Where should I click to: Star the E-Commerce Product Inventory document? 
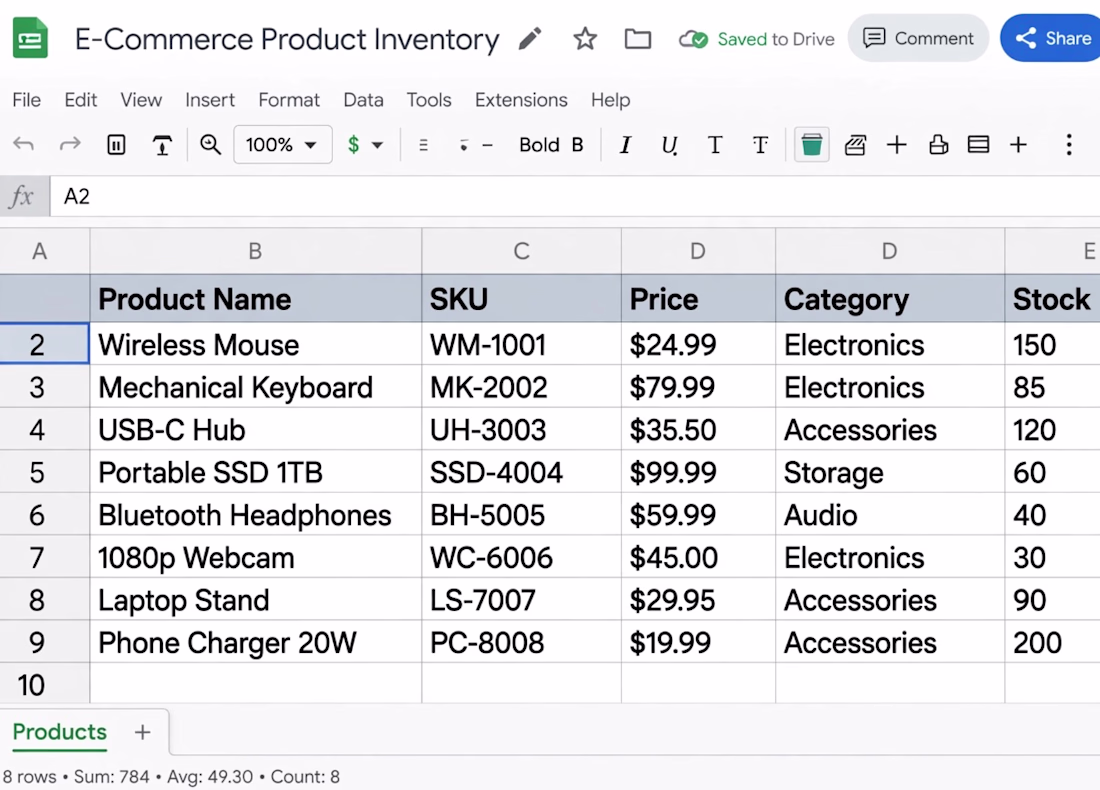pyautogui.click(x=584, y=39)
